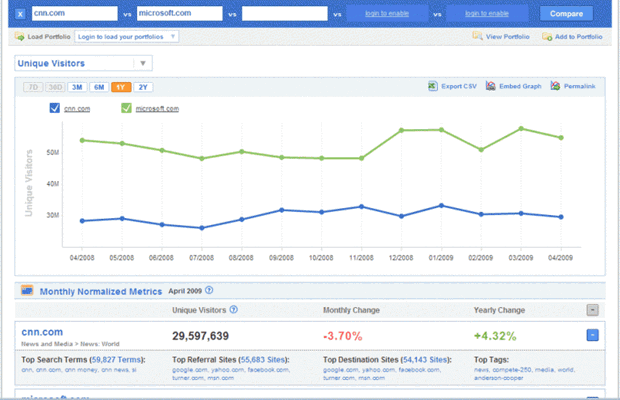620x400 pixels.
Task: Click the microsoft.com data point for 04/2008
Action: 82,140
